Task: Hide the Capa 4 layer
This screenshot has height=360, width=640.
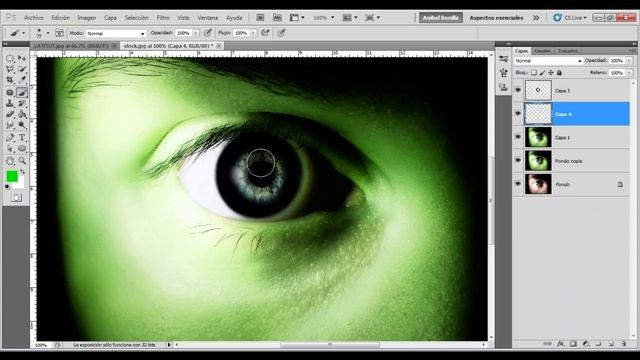Action: pos(518,113)
